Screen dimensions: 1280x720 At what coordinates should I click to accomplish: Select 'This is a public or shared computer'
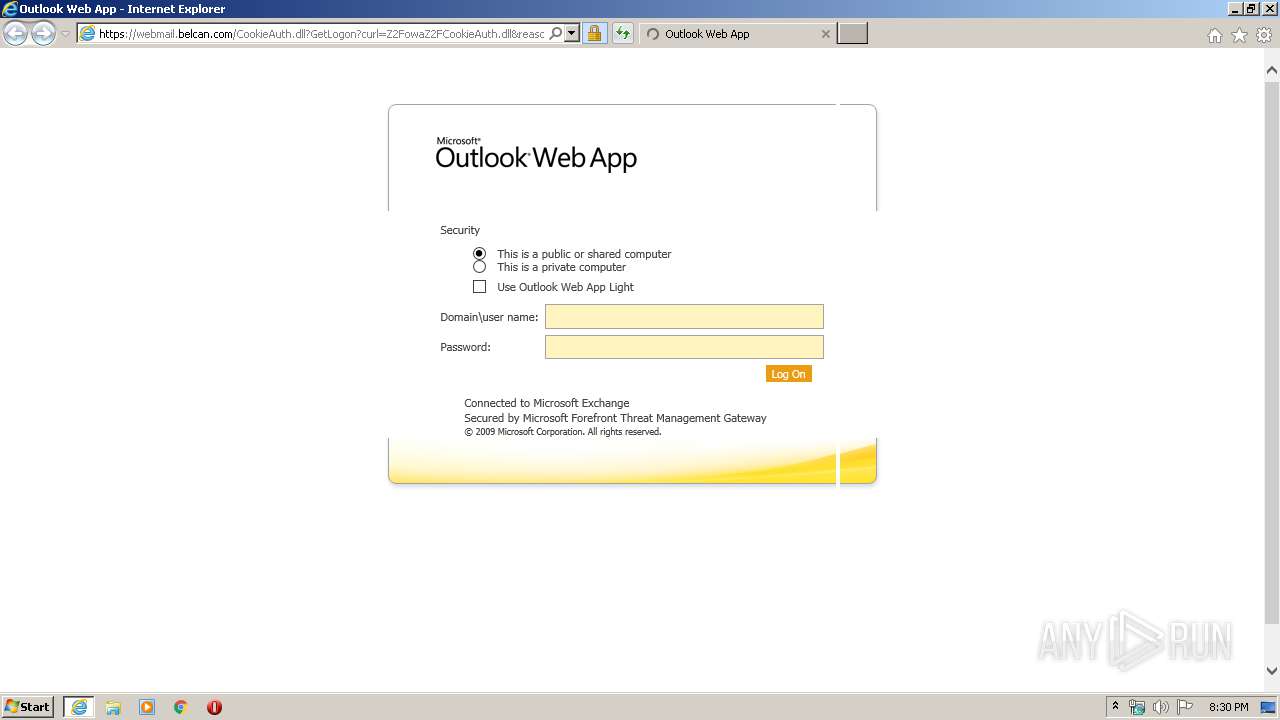[x=479, y=254]
